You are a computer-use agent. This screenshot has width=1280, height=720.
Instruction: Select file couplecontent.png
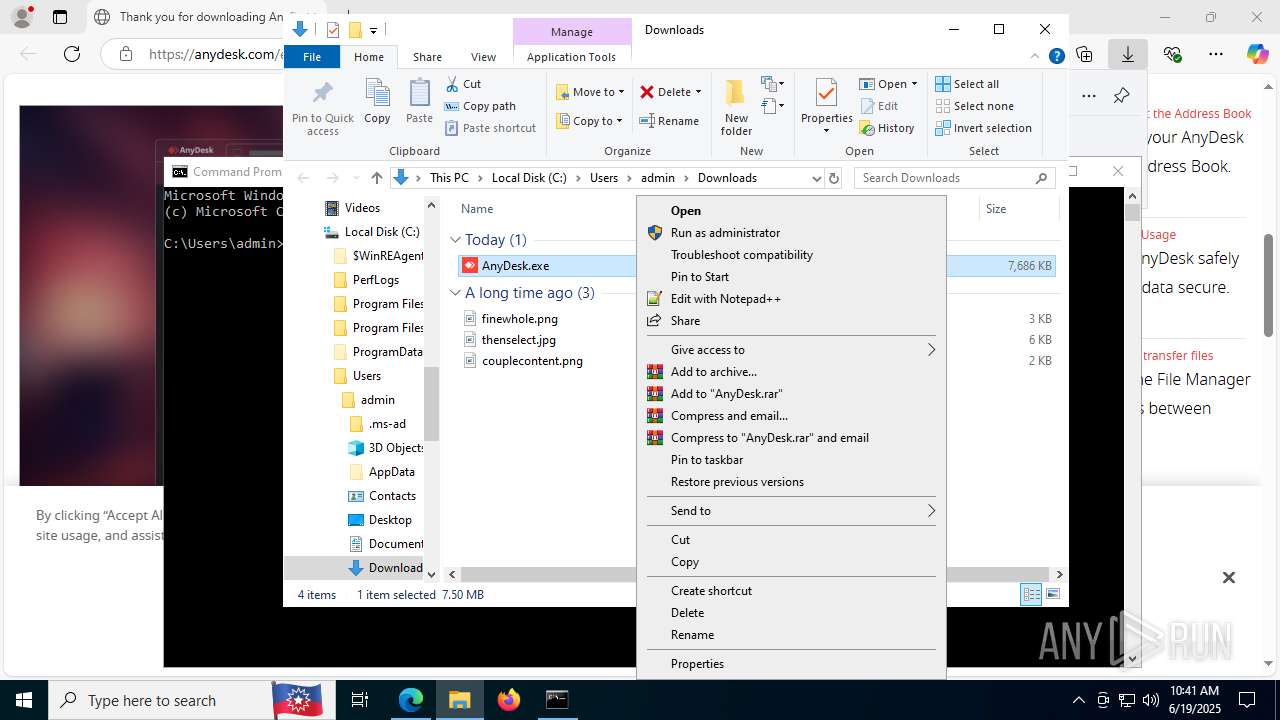[532, 361]
